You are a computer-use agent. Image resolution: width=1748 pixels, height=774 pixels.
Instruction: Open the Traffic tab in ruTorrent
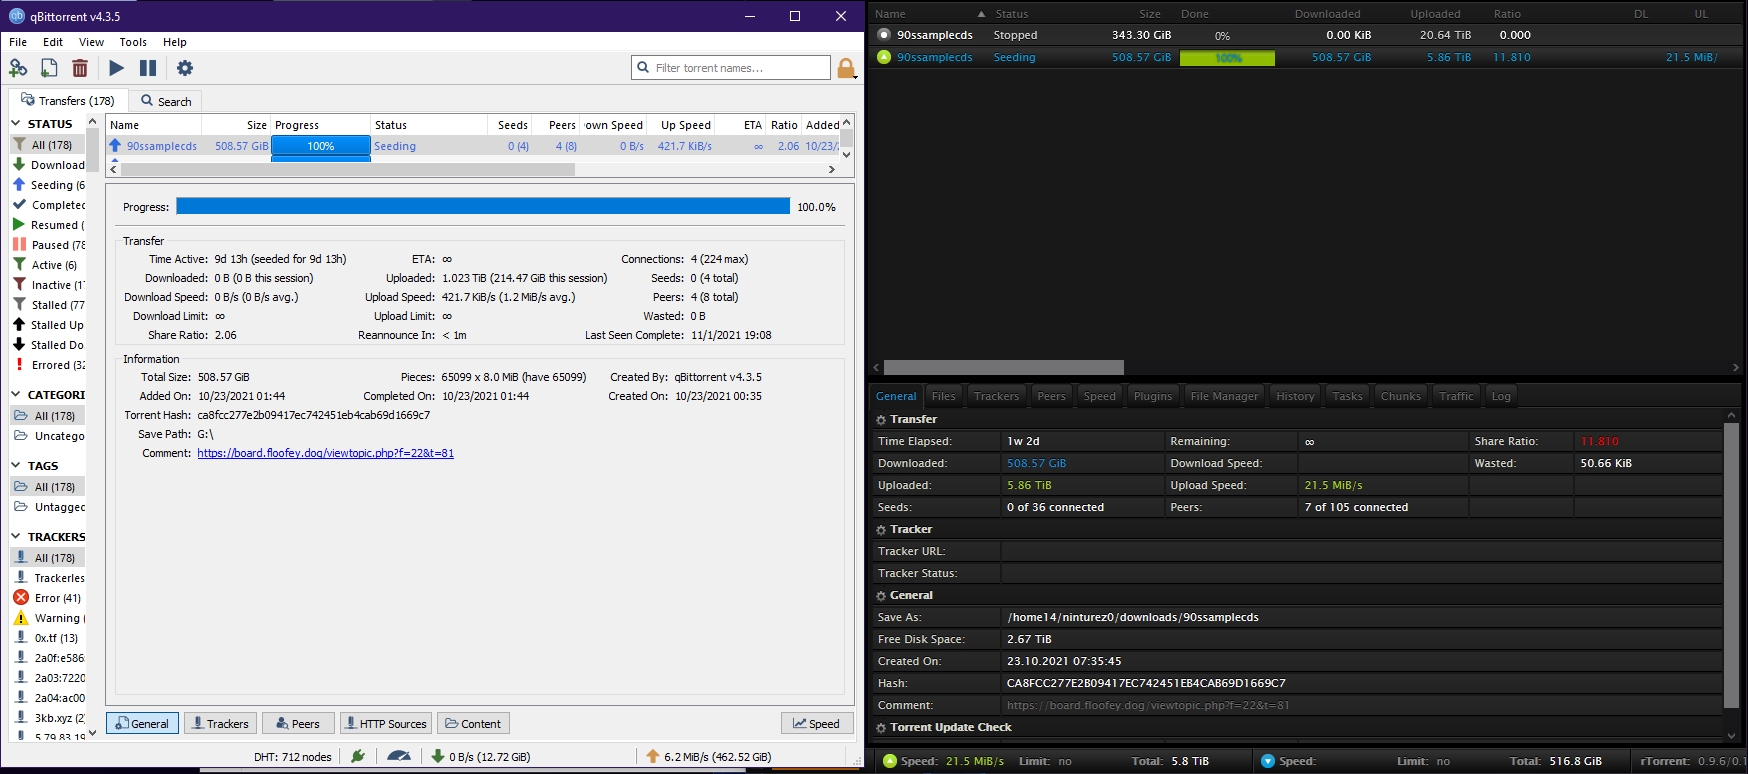click(1456, 396)
